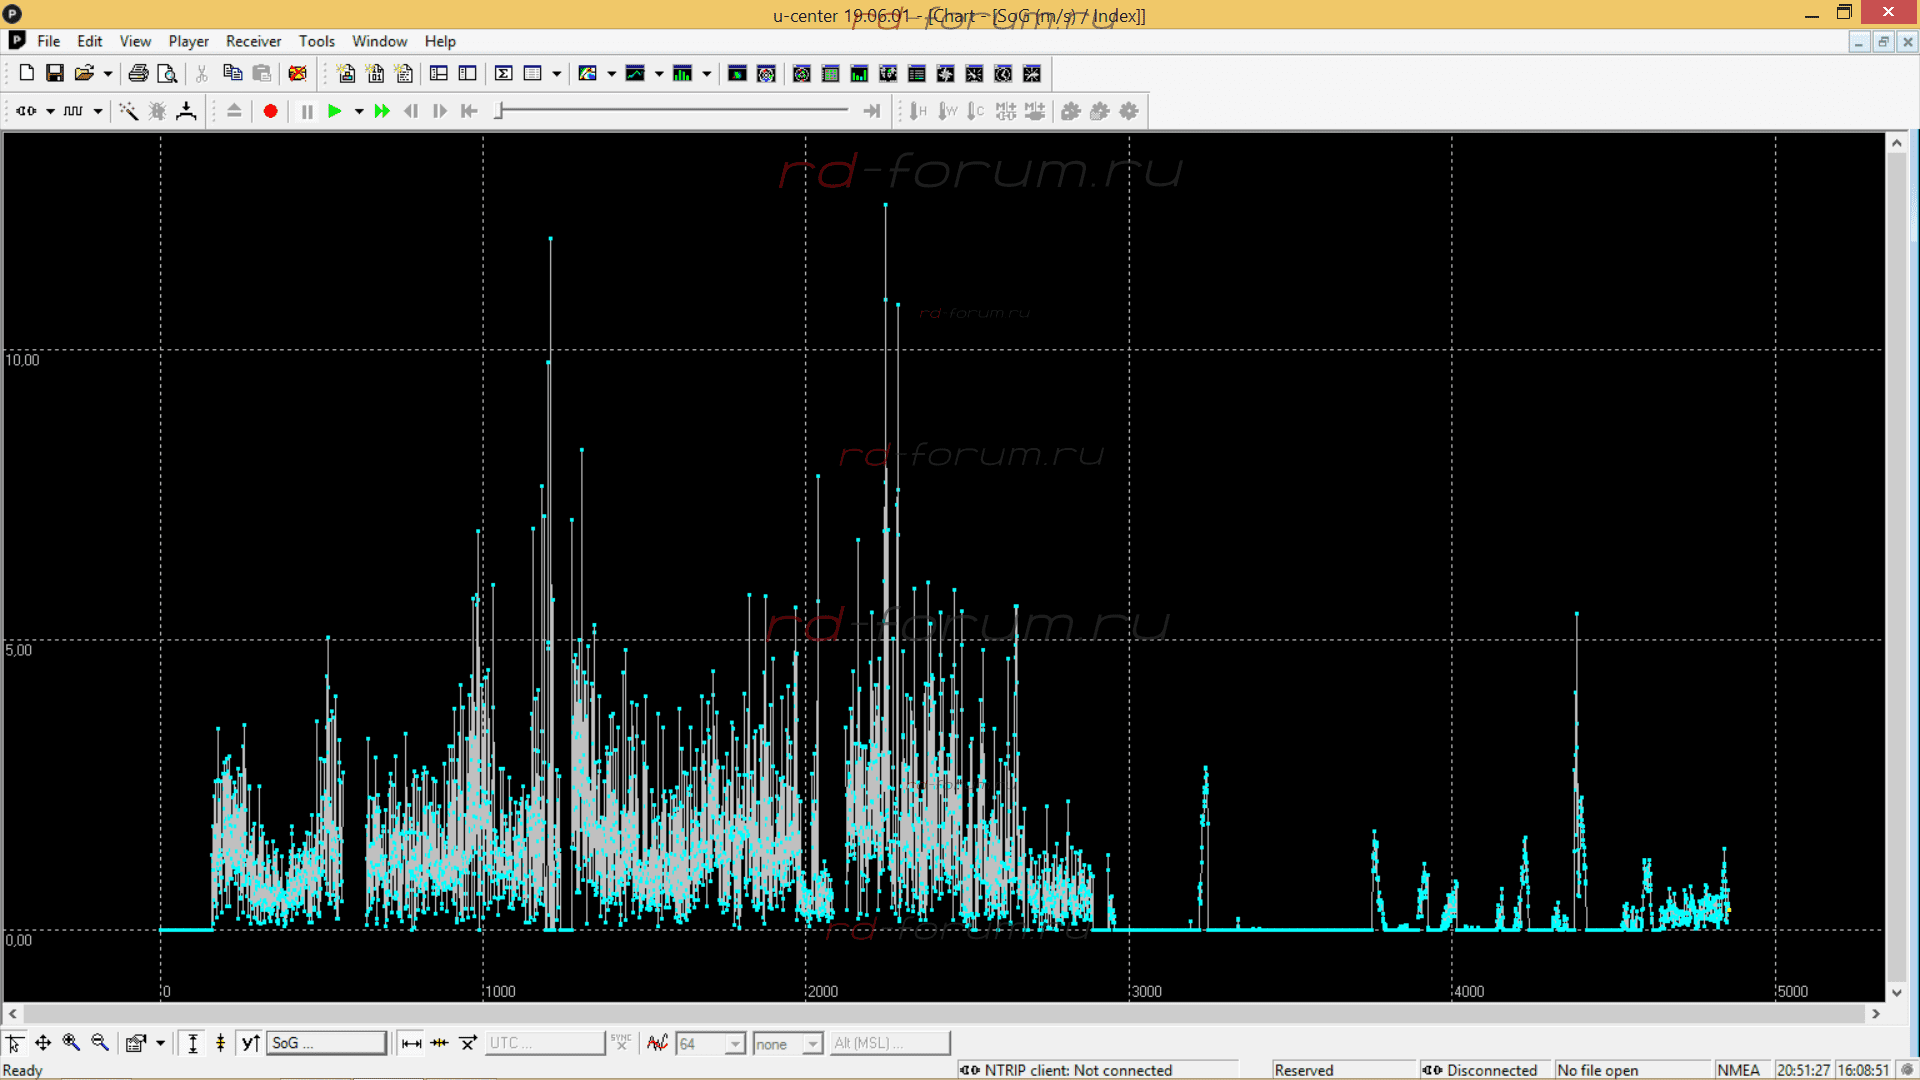Open the Print Preview icon
The height and width of the screenshot is (1080, 1920).
[x=167, y=73]
